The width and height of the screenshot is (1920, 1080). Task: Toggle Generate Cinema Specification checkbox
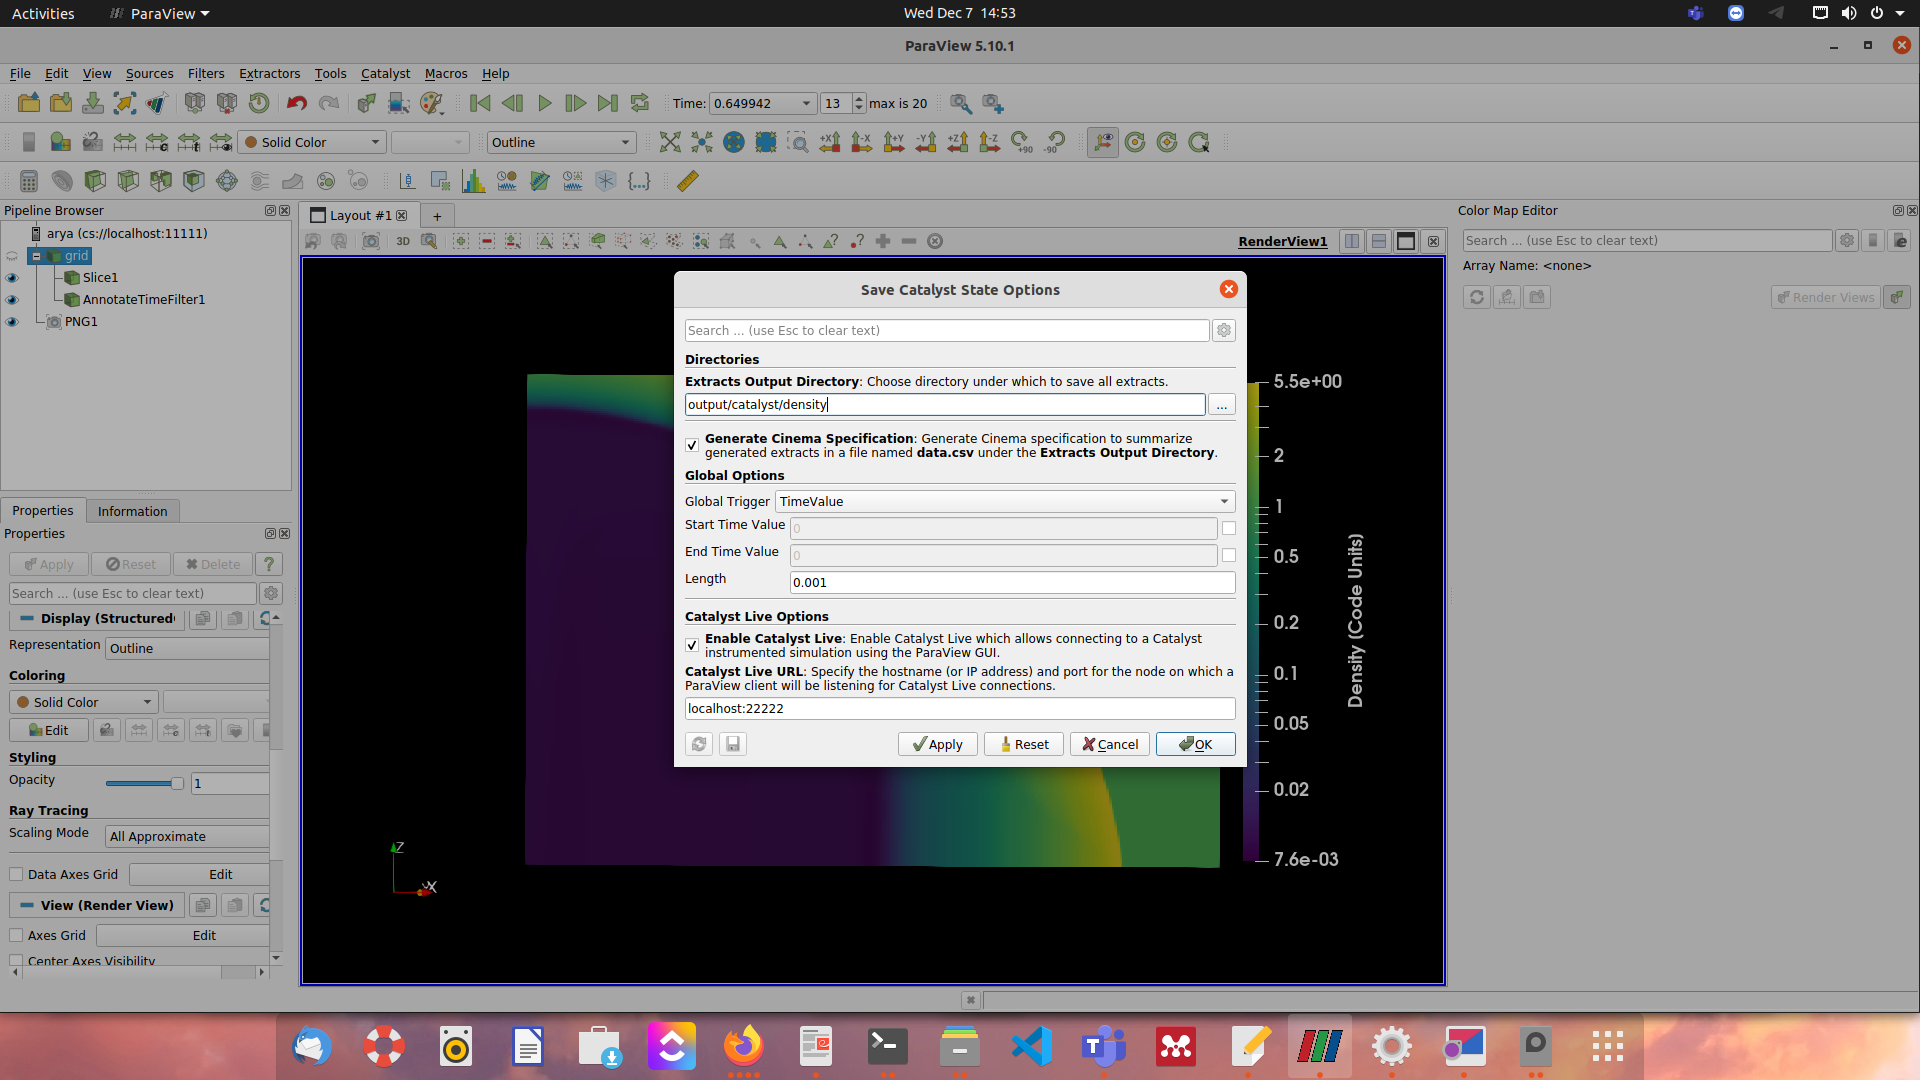click(692, 445)
